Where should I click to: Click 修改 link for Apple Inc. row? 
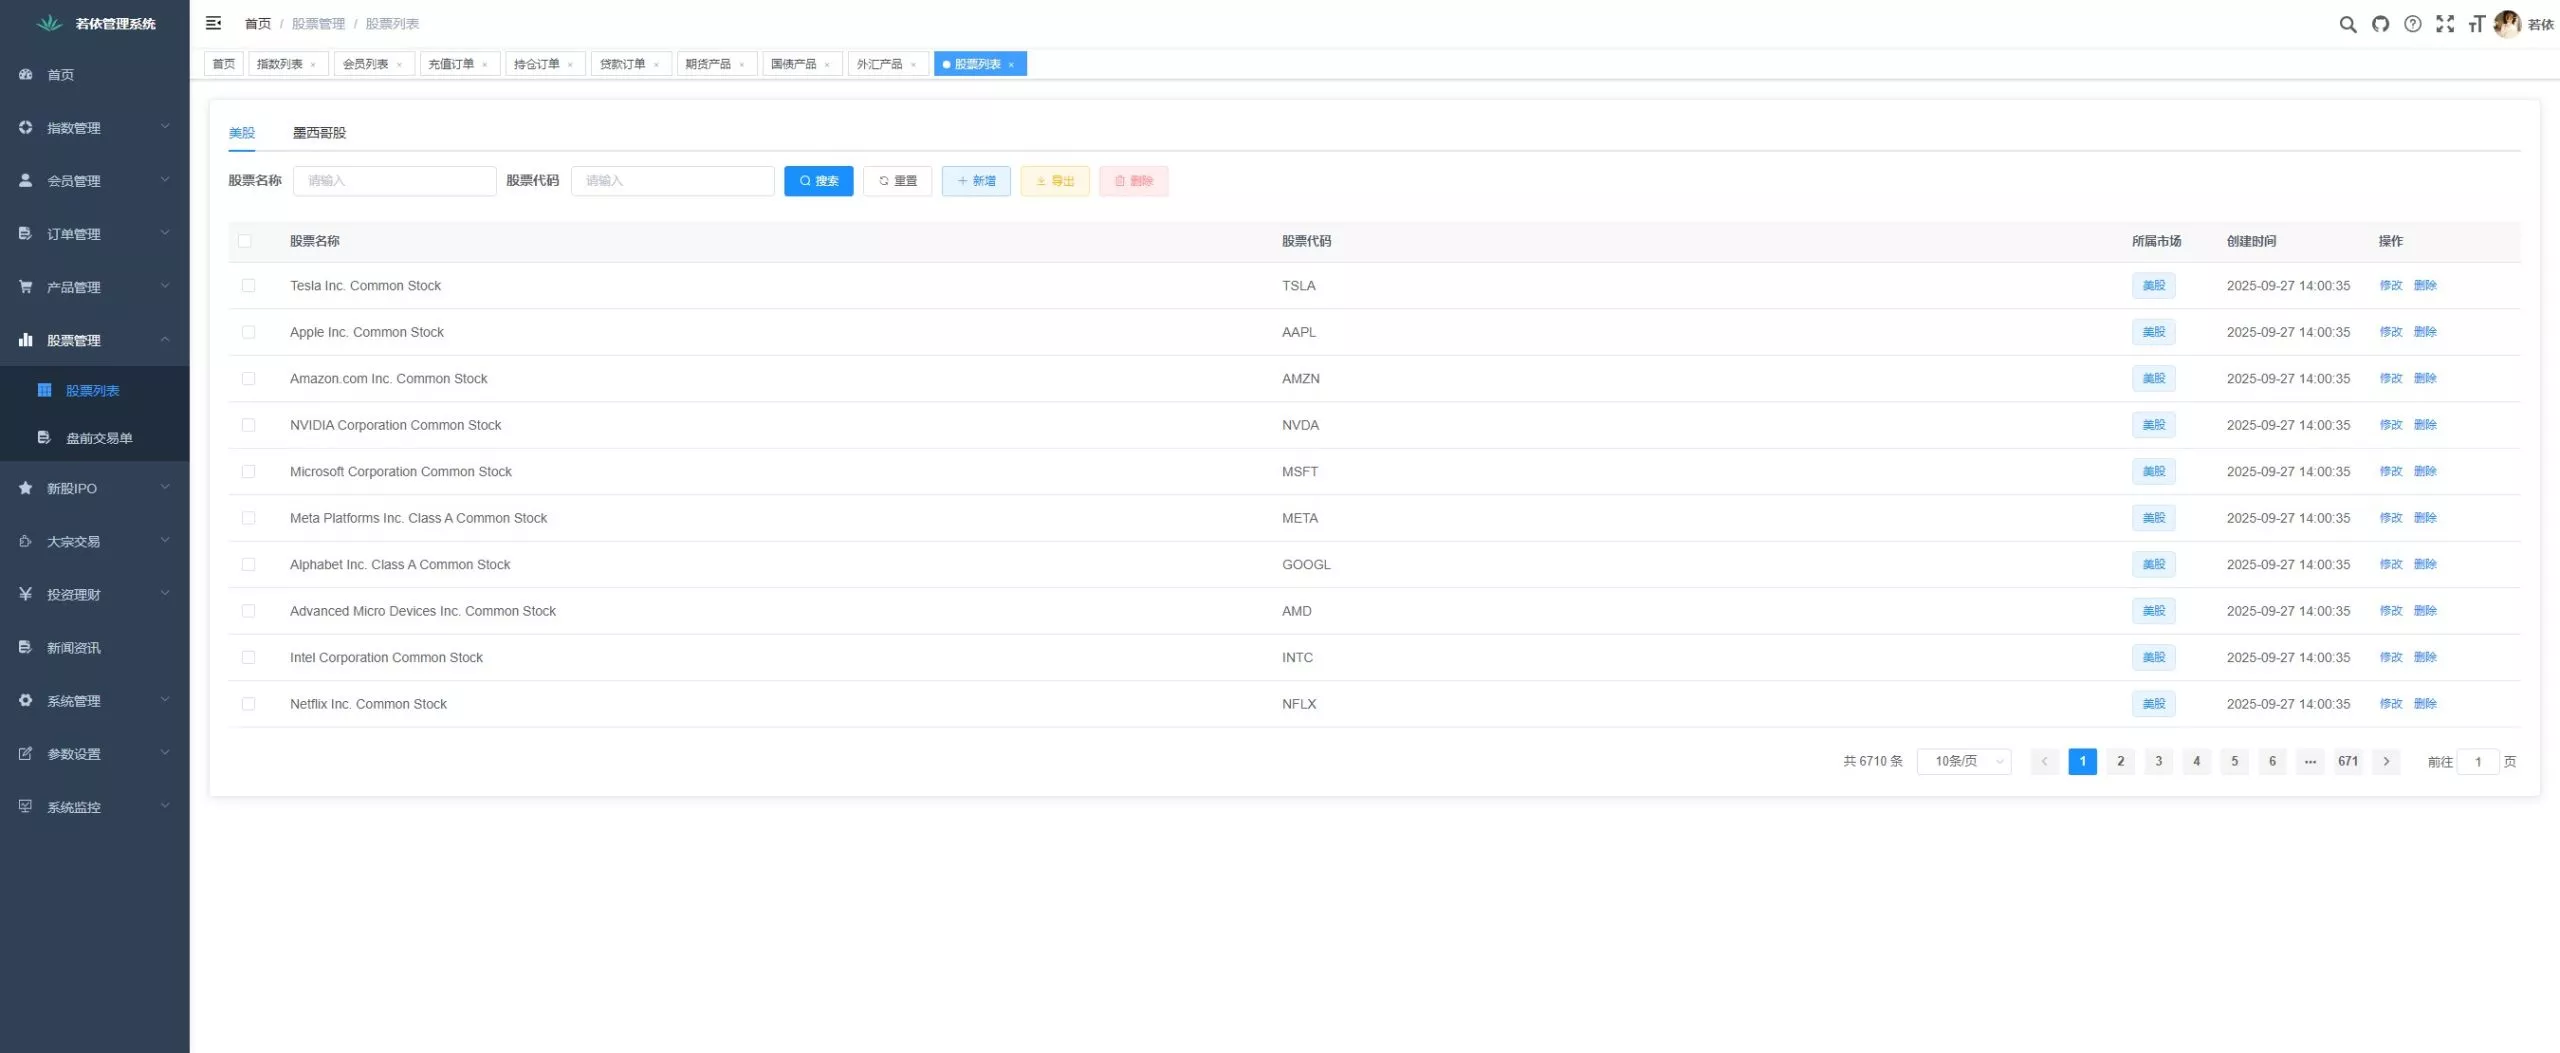[2390, 332]
